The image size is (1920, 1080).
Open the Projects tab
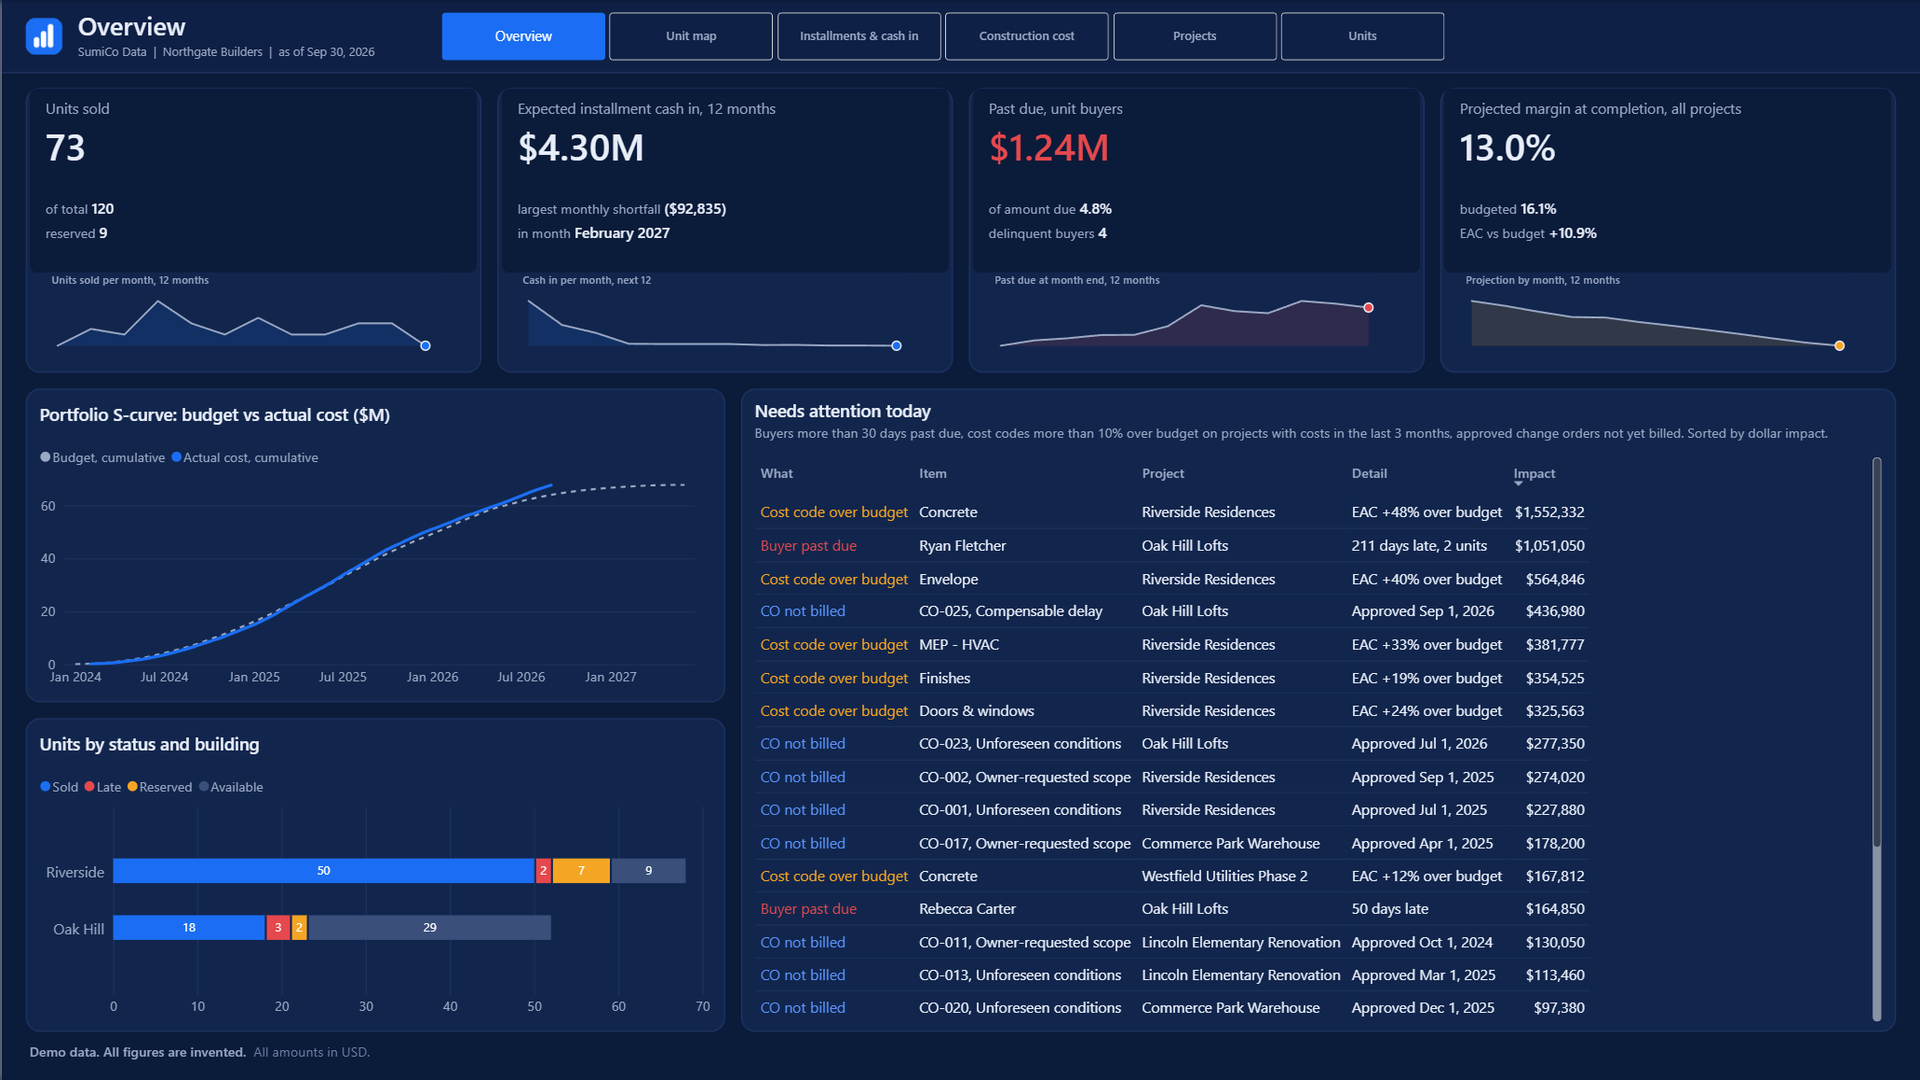(x=1195, y=36)
